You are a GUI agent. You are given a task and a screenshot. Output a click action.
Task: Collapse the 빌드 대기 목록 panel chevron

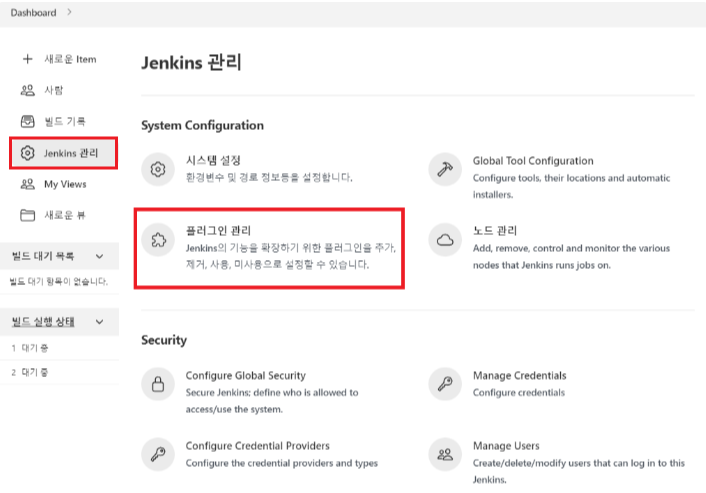[100, 256]
